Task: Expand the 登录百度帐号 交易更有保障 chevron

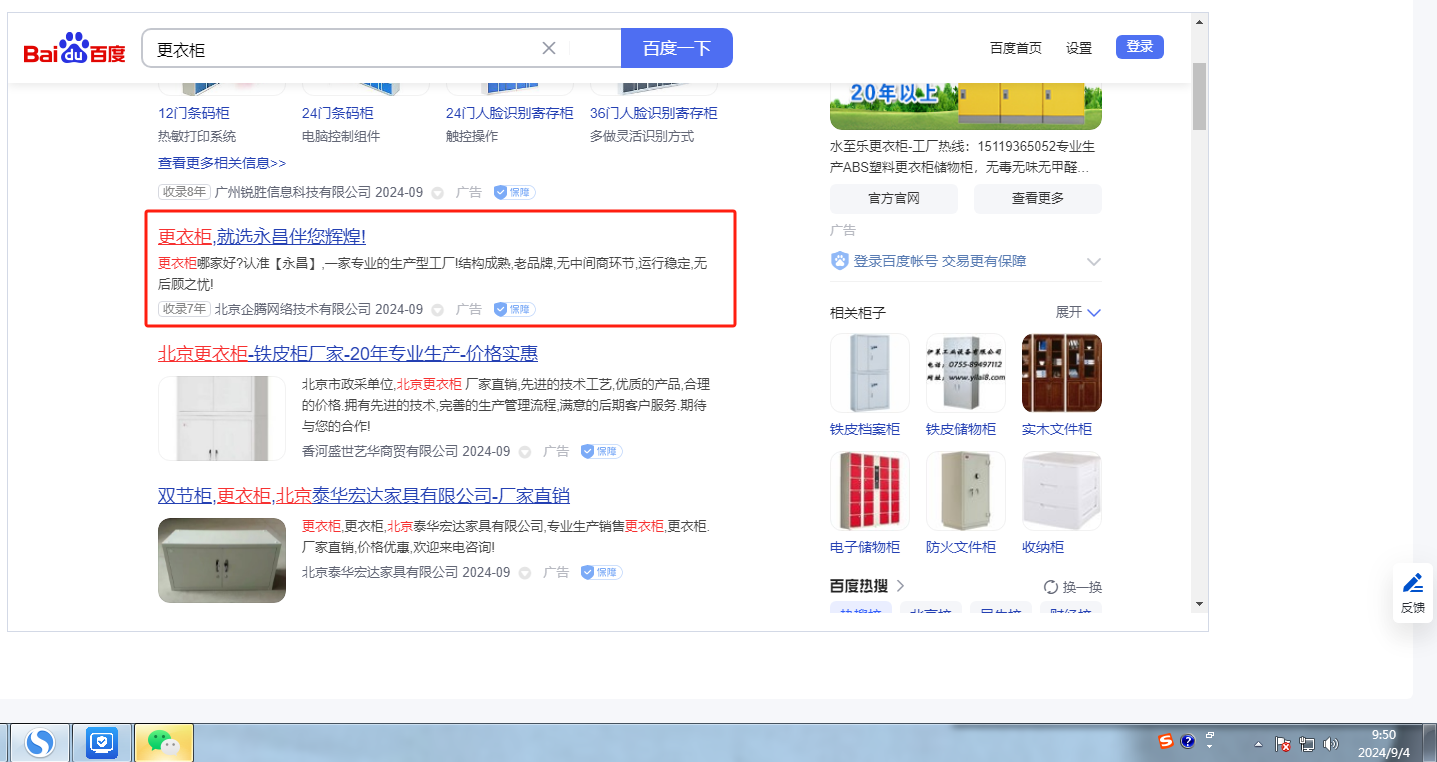Action: [x=1094, y=262]
